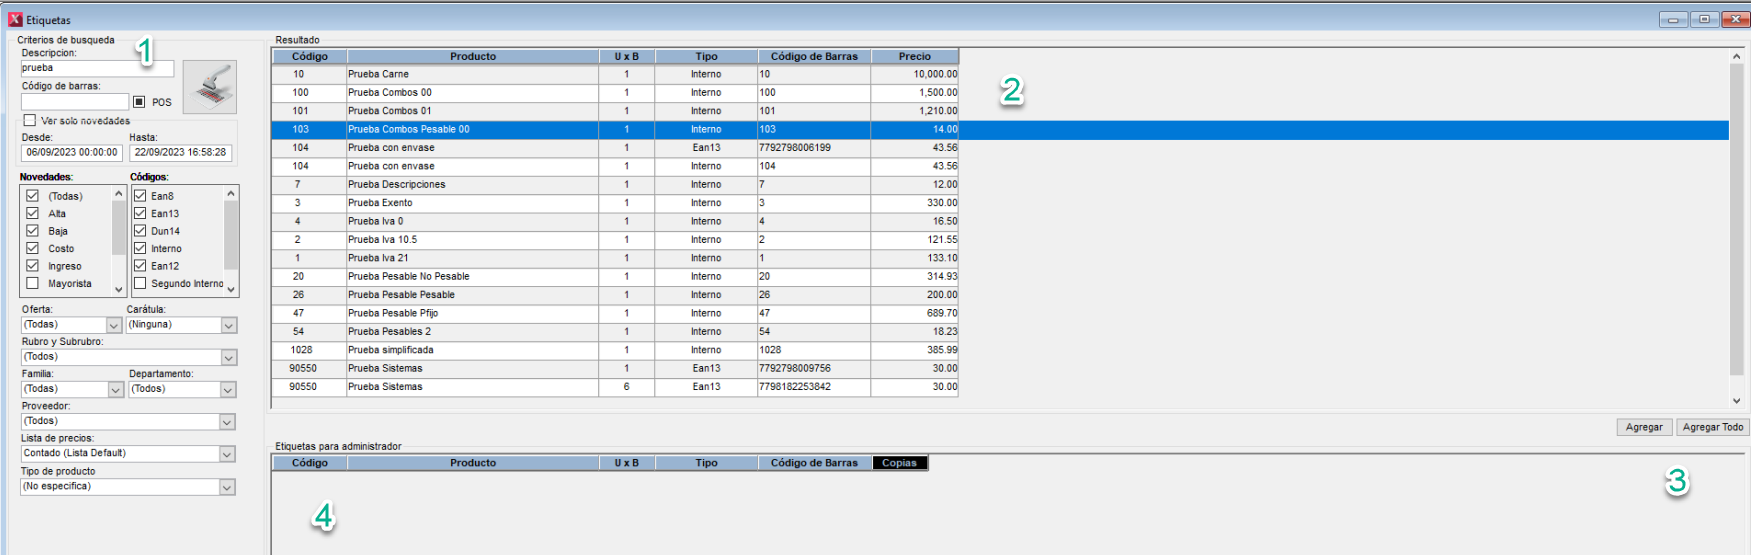
Task: Check the Mayorista novedades option
Action: point(33,284)
